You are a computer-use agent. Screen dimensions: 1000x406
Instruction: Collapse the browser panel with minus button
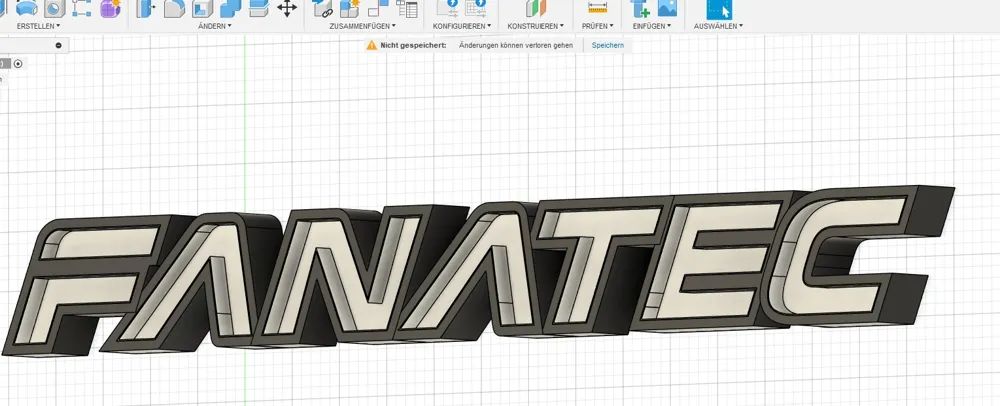click(x=59, y=45)
